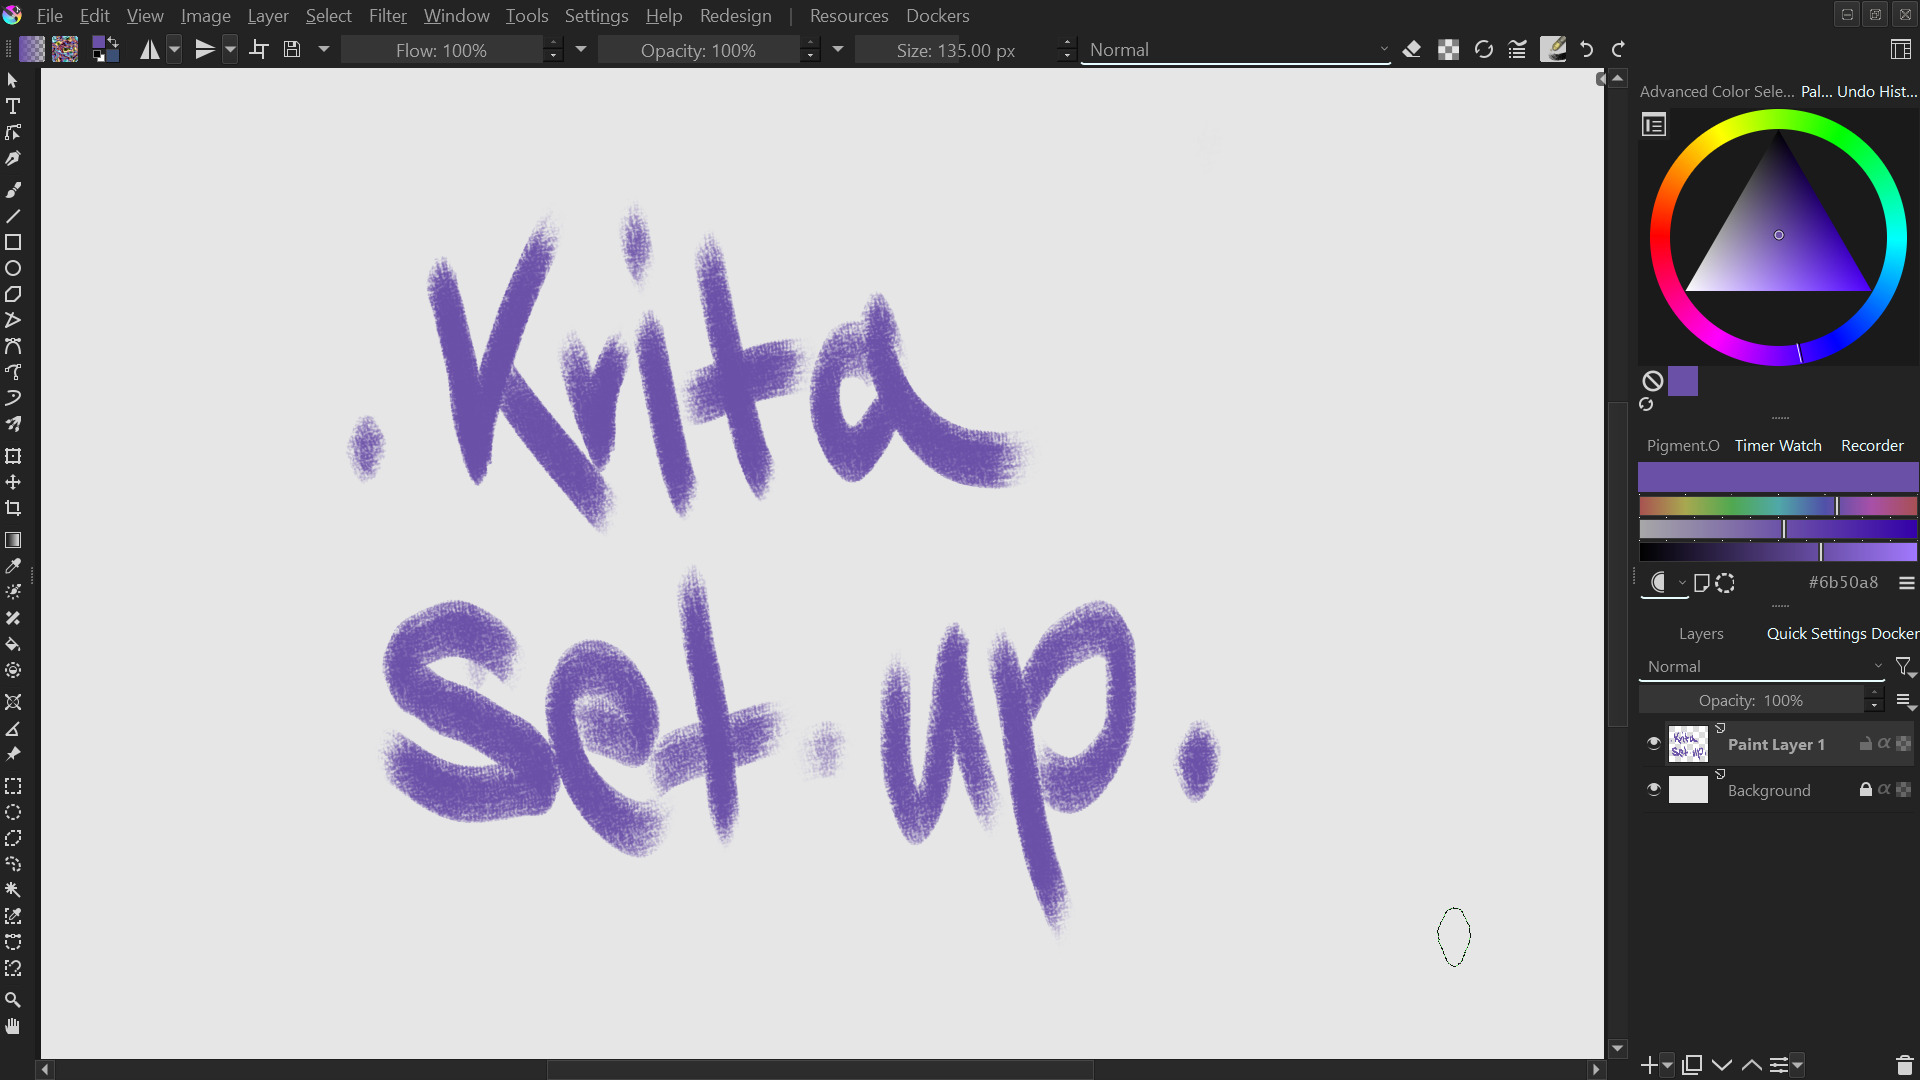Select the Crop tool
The width and height of the screenshot is (1920, 1080).
click(13, 508)
